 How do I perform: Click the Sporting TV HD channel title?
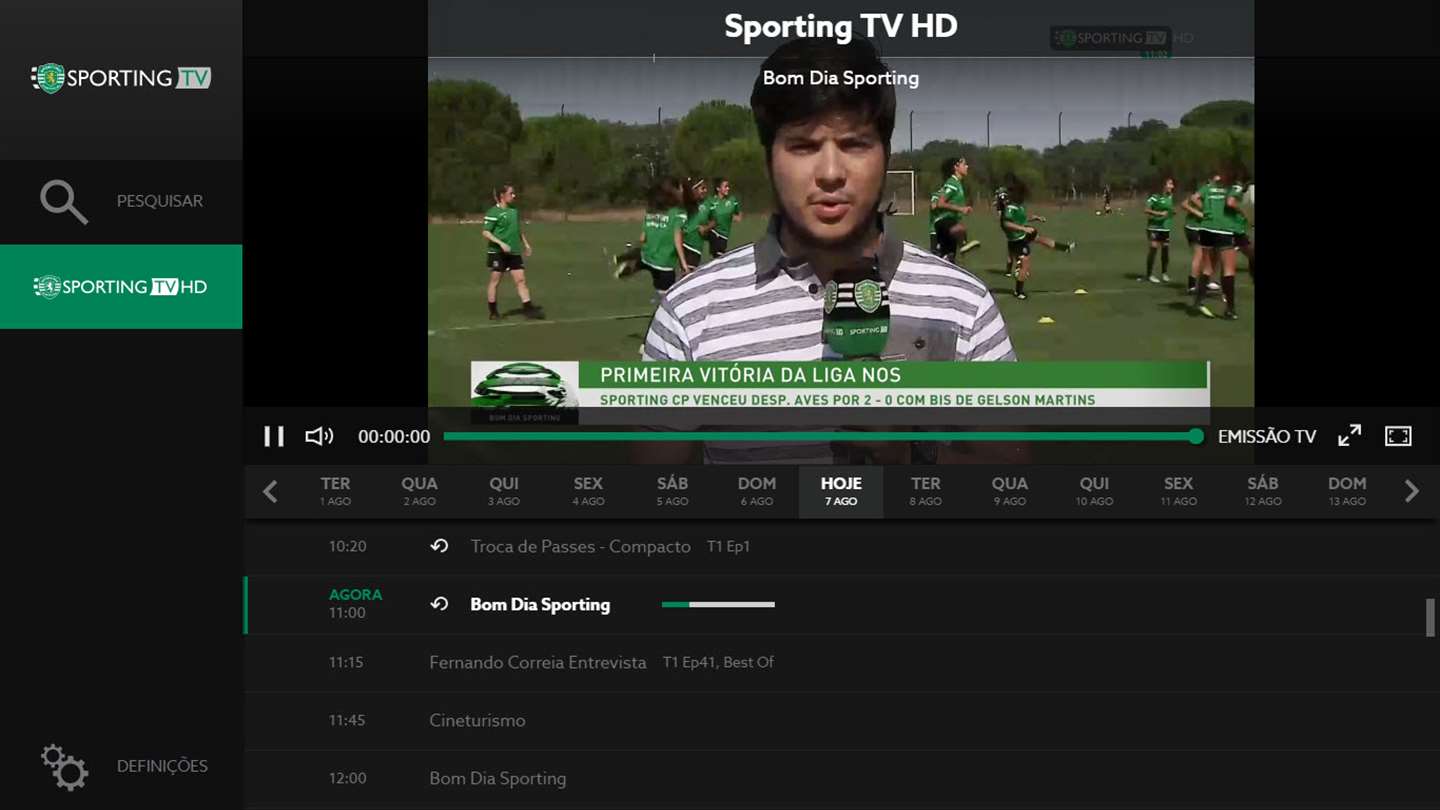[841, 26]
